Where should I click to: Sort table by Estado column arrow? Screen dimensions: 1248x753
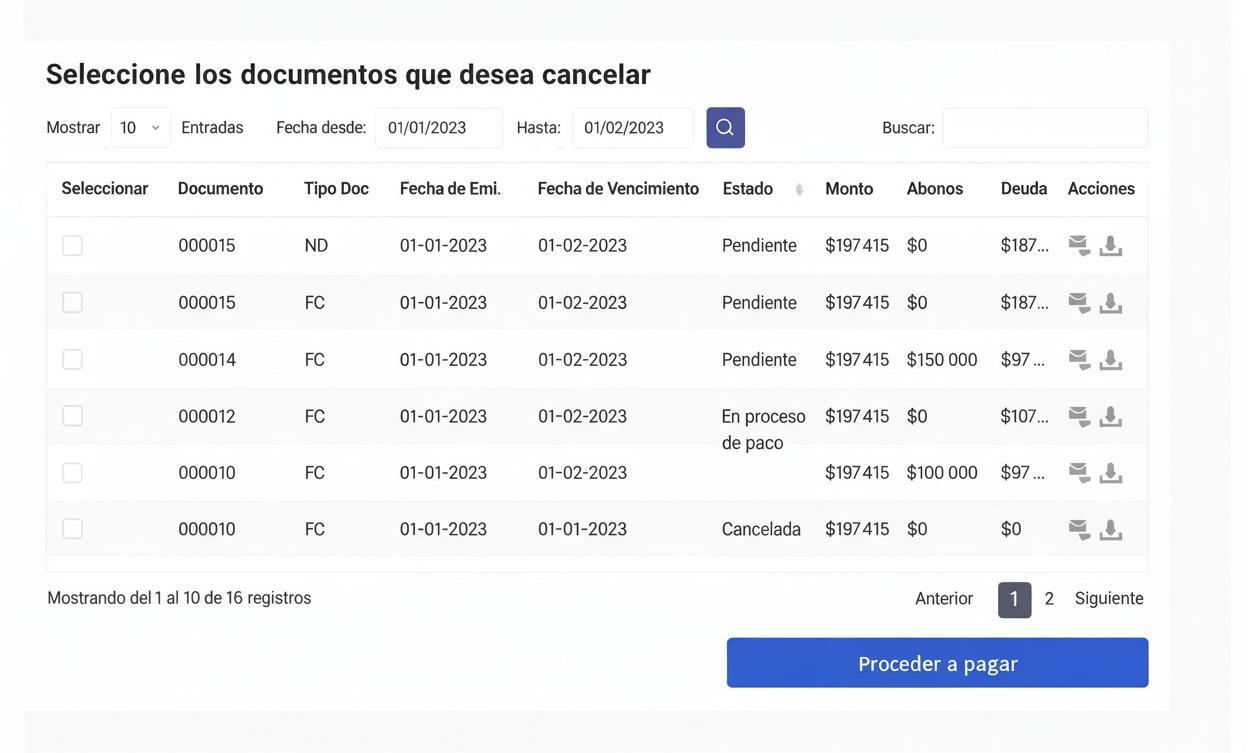[x=799, y=189]
